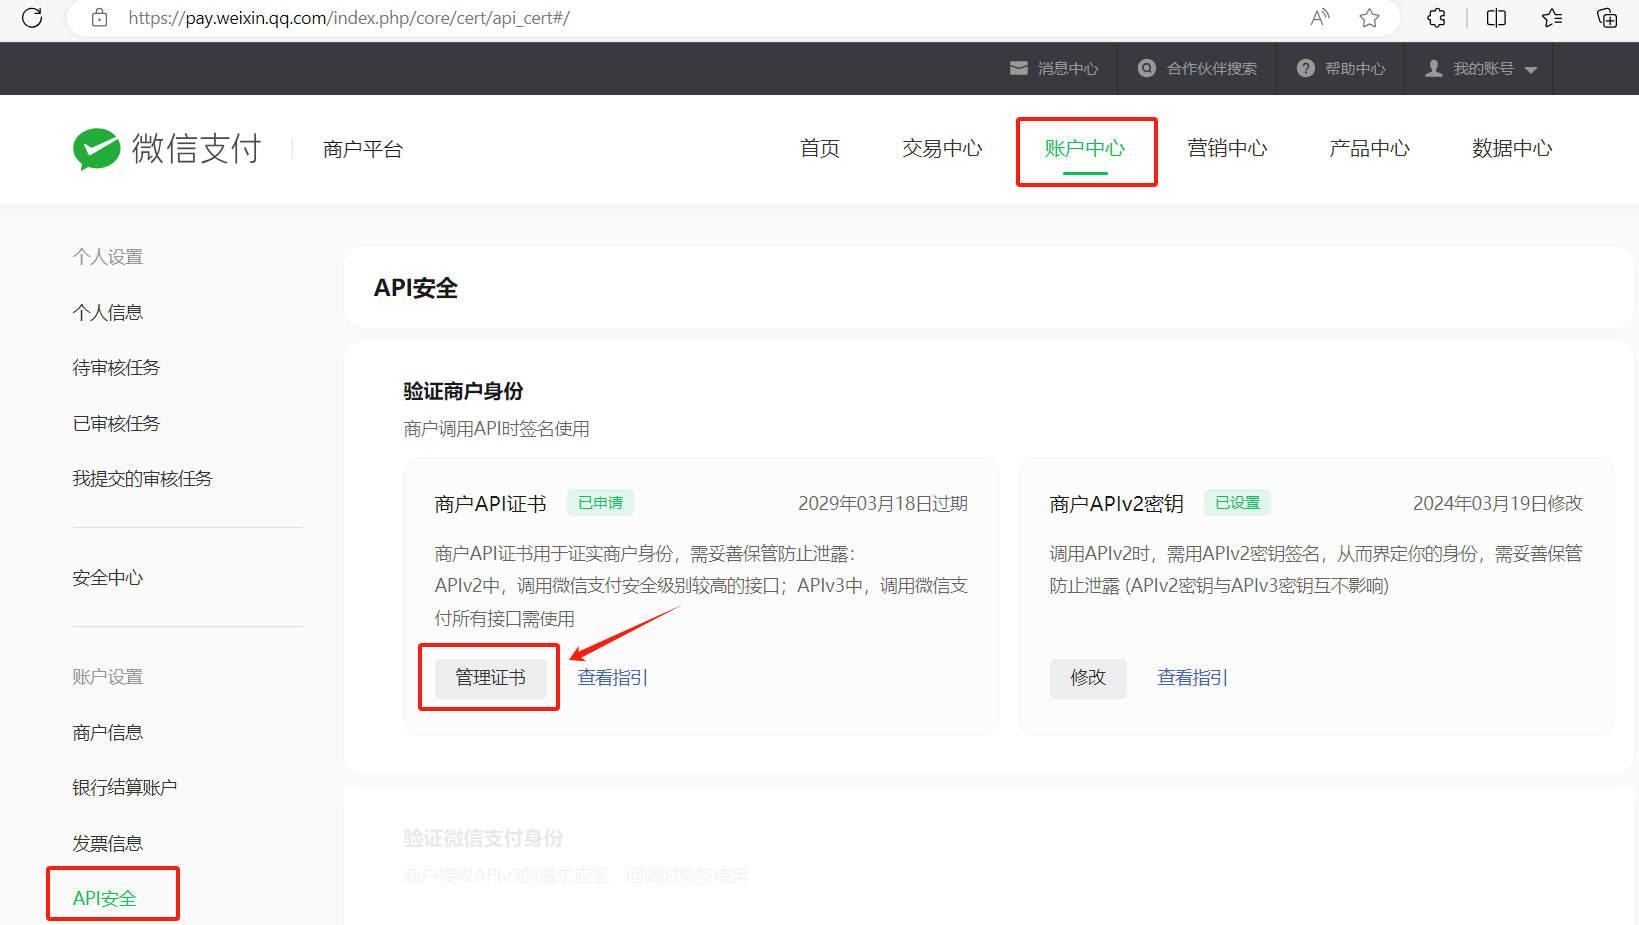The width and height of the screenshot is (1639, 925).
Task: Open browser extensions puzzle icon
Action: [1437, 18]
